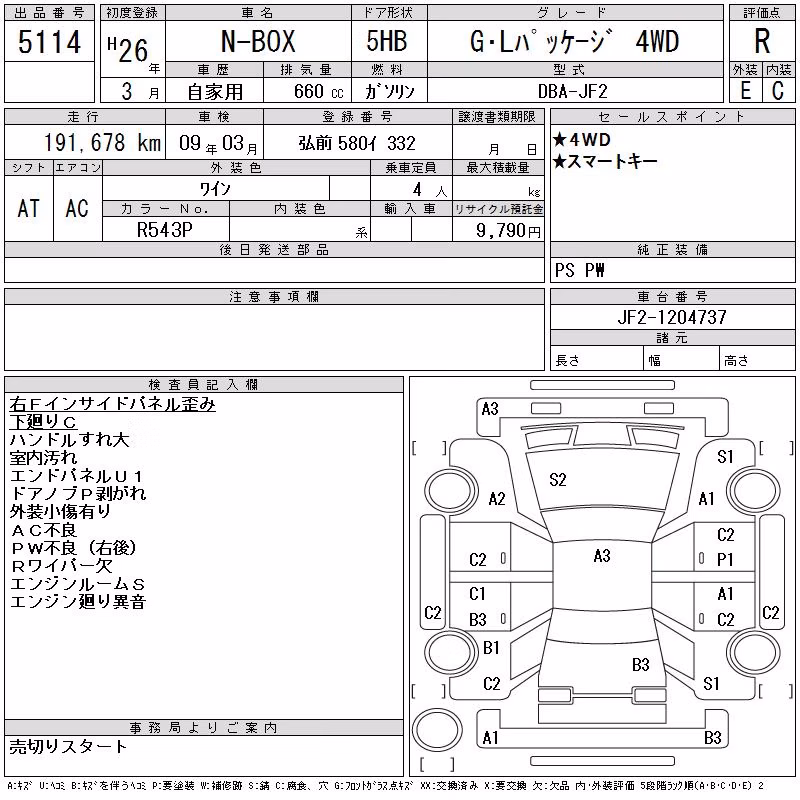The width and height of the screenshot is (800, 800).
Task: Click the seating capacity 4人
Action: pos(430,190)
